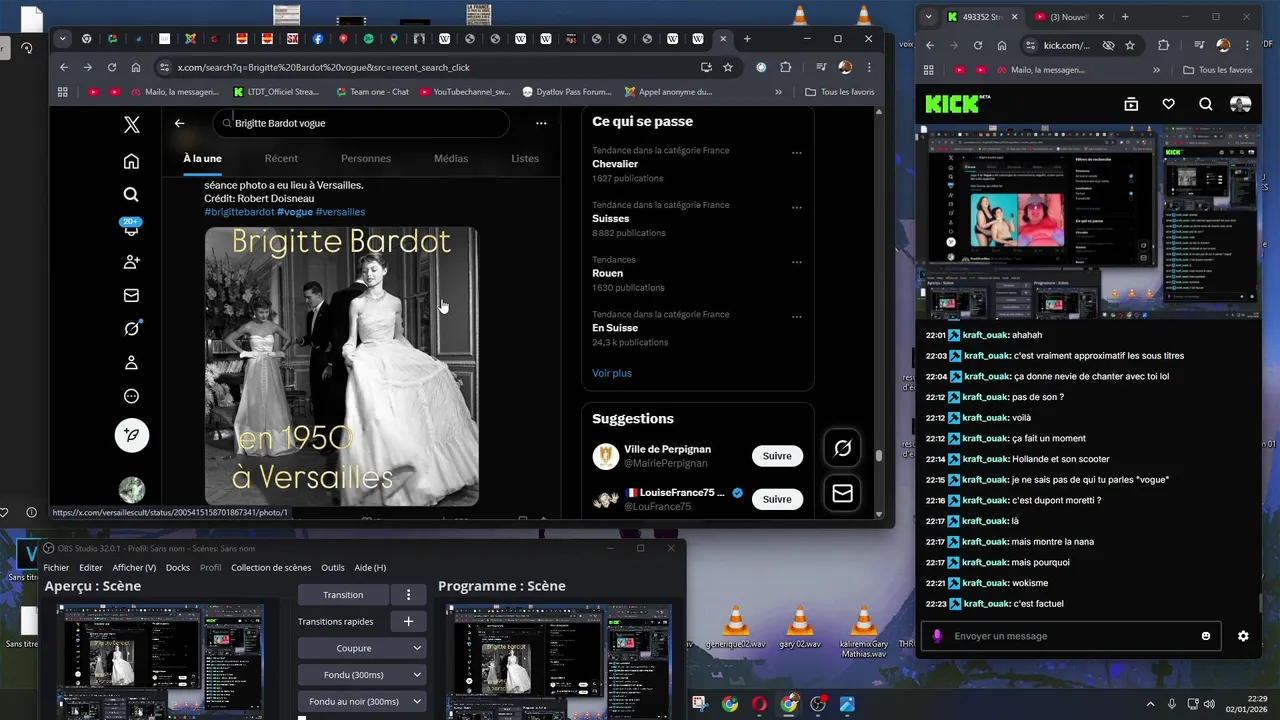Screen dimensions: 1280x720
Task: Open Kick profile avatar menu
Action: [1240, 104]
